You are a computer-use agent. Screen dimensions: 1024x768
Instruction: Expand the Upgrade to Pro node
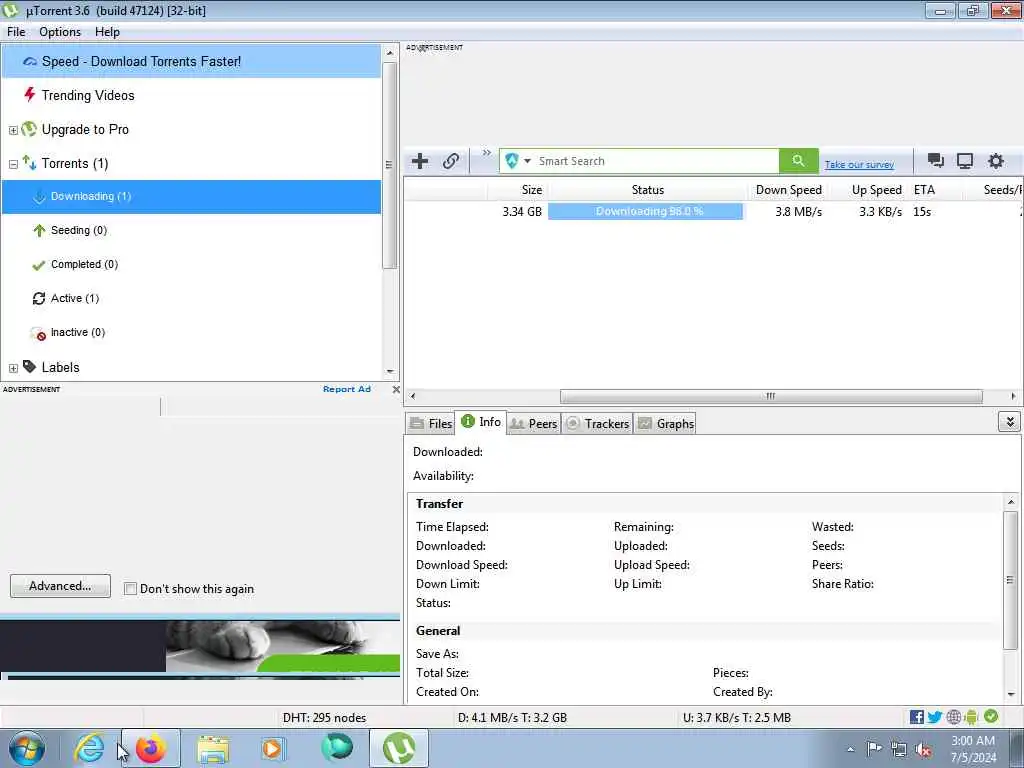click(13, 130)
